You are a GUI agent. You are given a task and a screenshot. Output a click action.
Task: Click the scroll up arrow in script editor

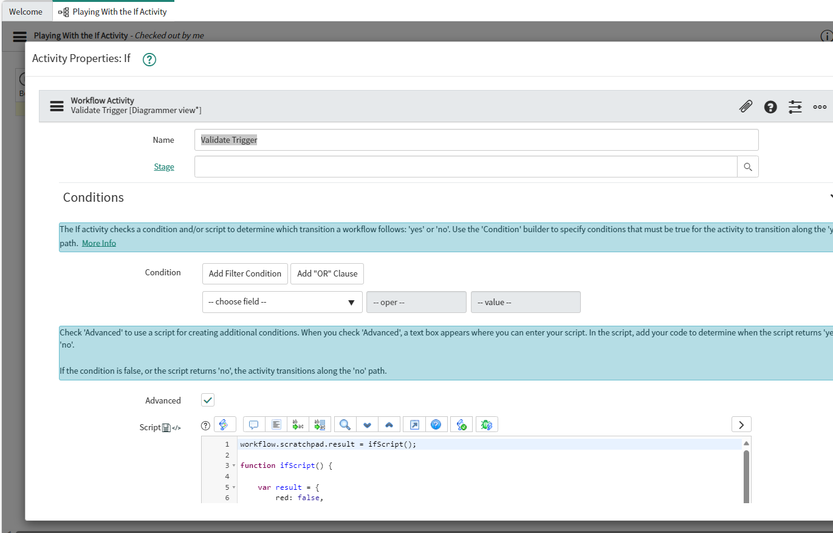click(x=746, y=443)
